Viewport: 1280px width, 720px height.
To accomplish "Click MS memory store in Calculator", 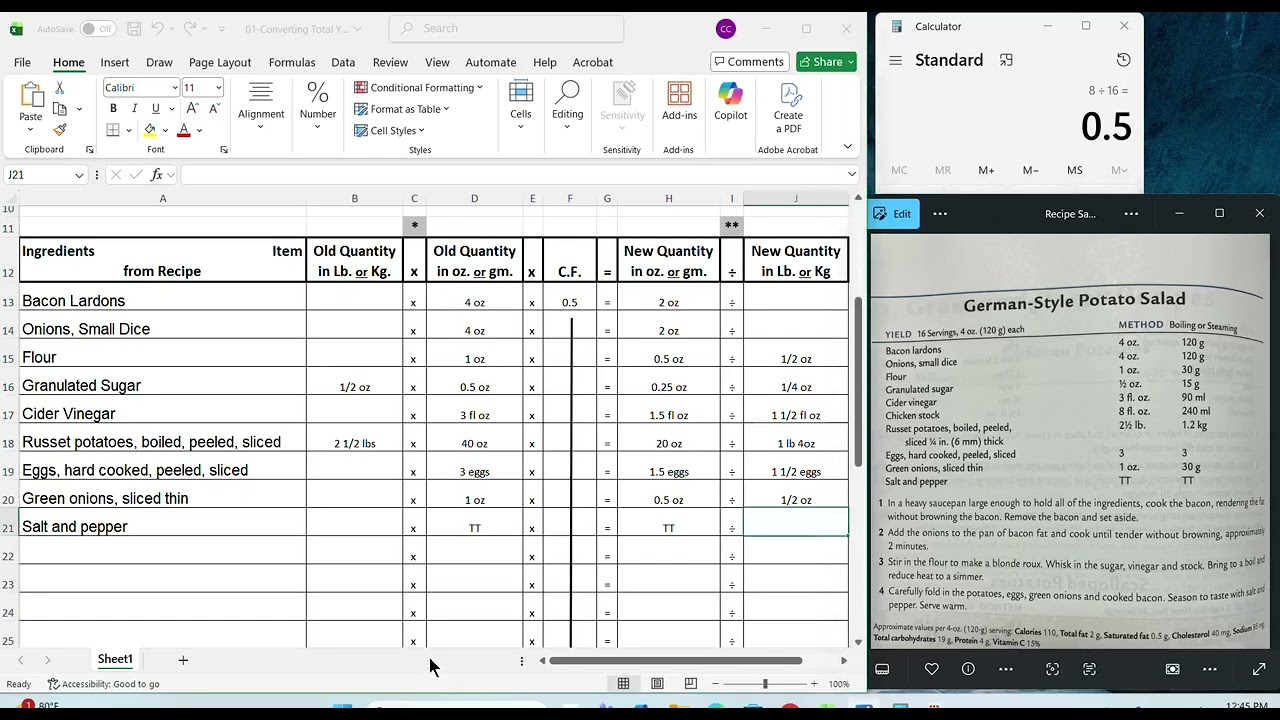I will click(x=1074, y=170).
